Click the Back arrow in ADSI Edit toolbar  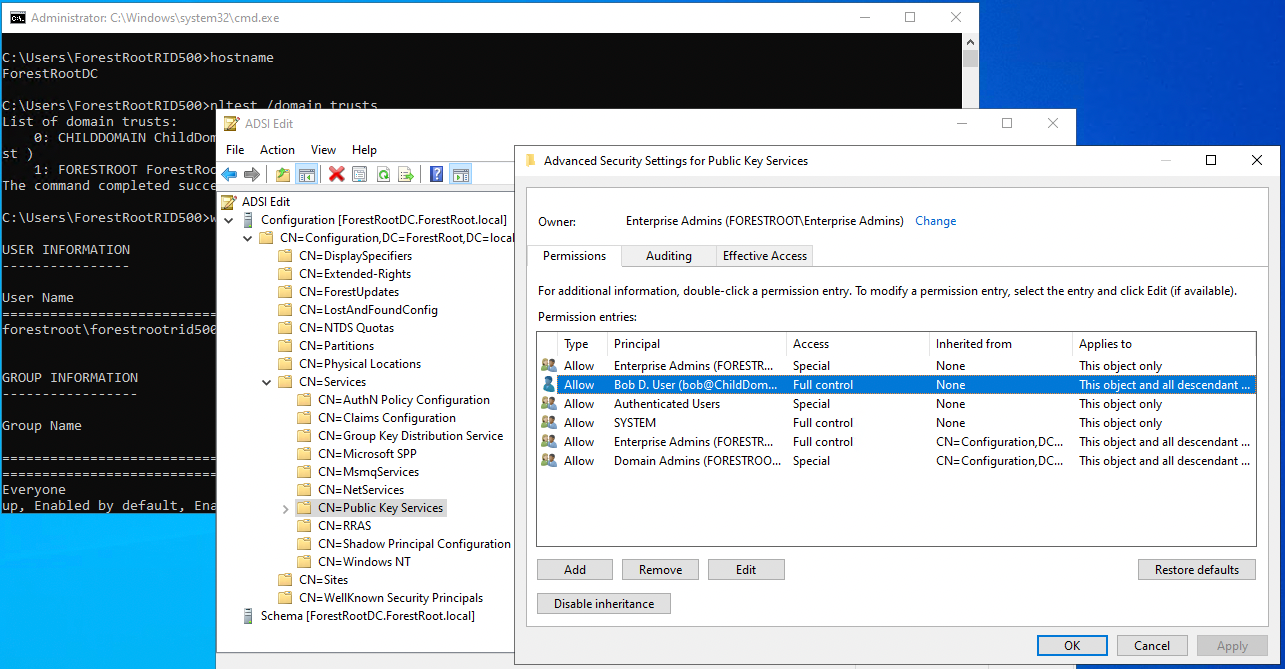[x=230, y=174]
